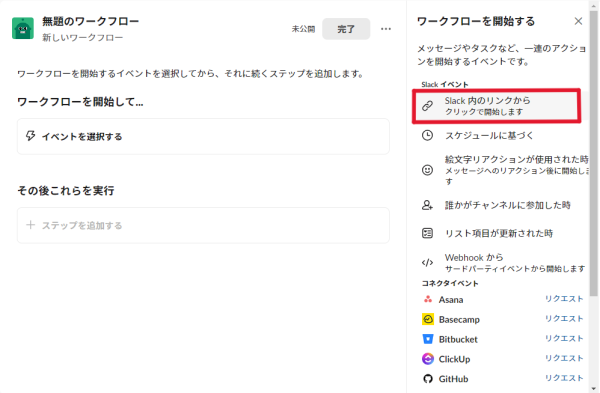Screen dimensions: 600x393
Task: Click リクエスト link next to Bitbucket
Action: tap(564, 339)
